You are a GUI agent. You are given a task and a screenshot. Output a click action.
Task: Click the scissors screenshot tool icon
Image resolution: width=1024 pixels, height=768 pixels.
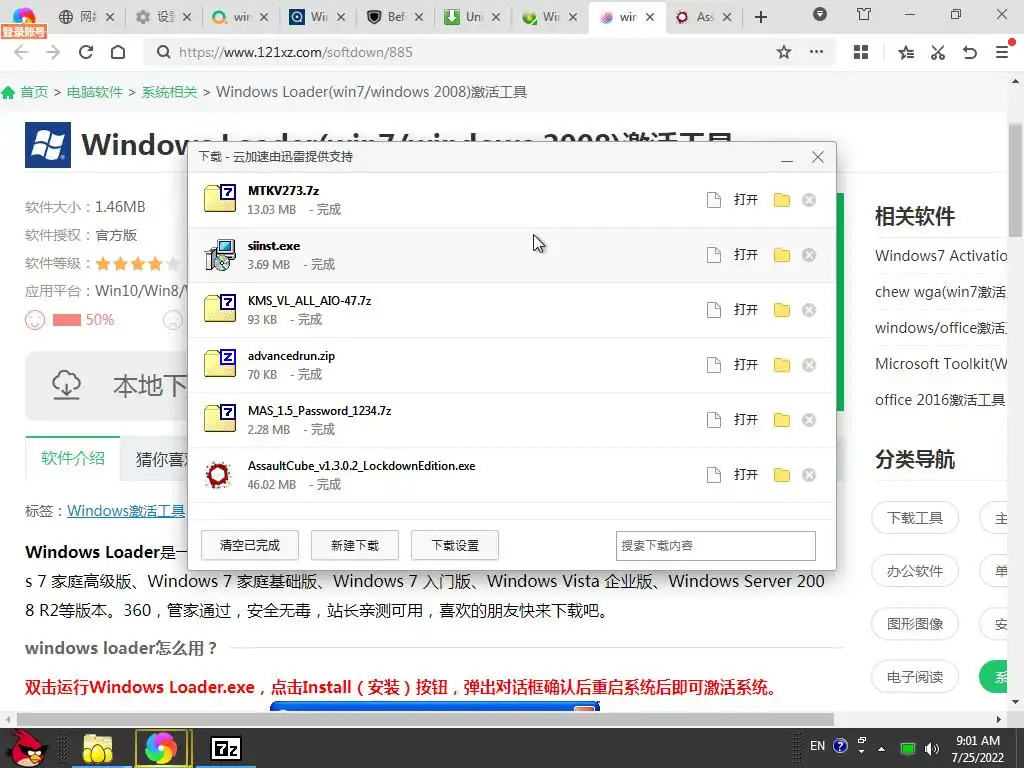(938, 52)
